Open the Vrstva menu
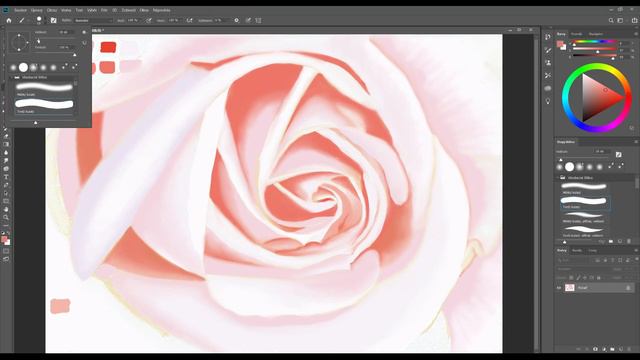The image size is (640, 360). 66,10
